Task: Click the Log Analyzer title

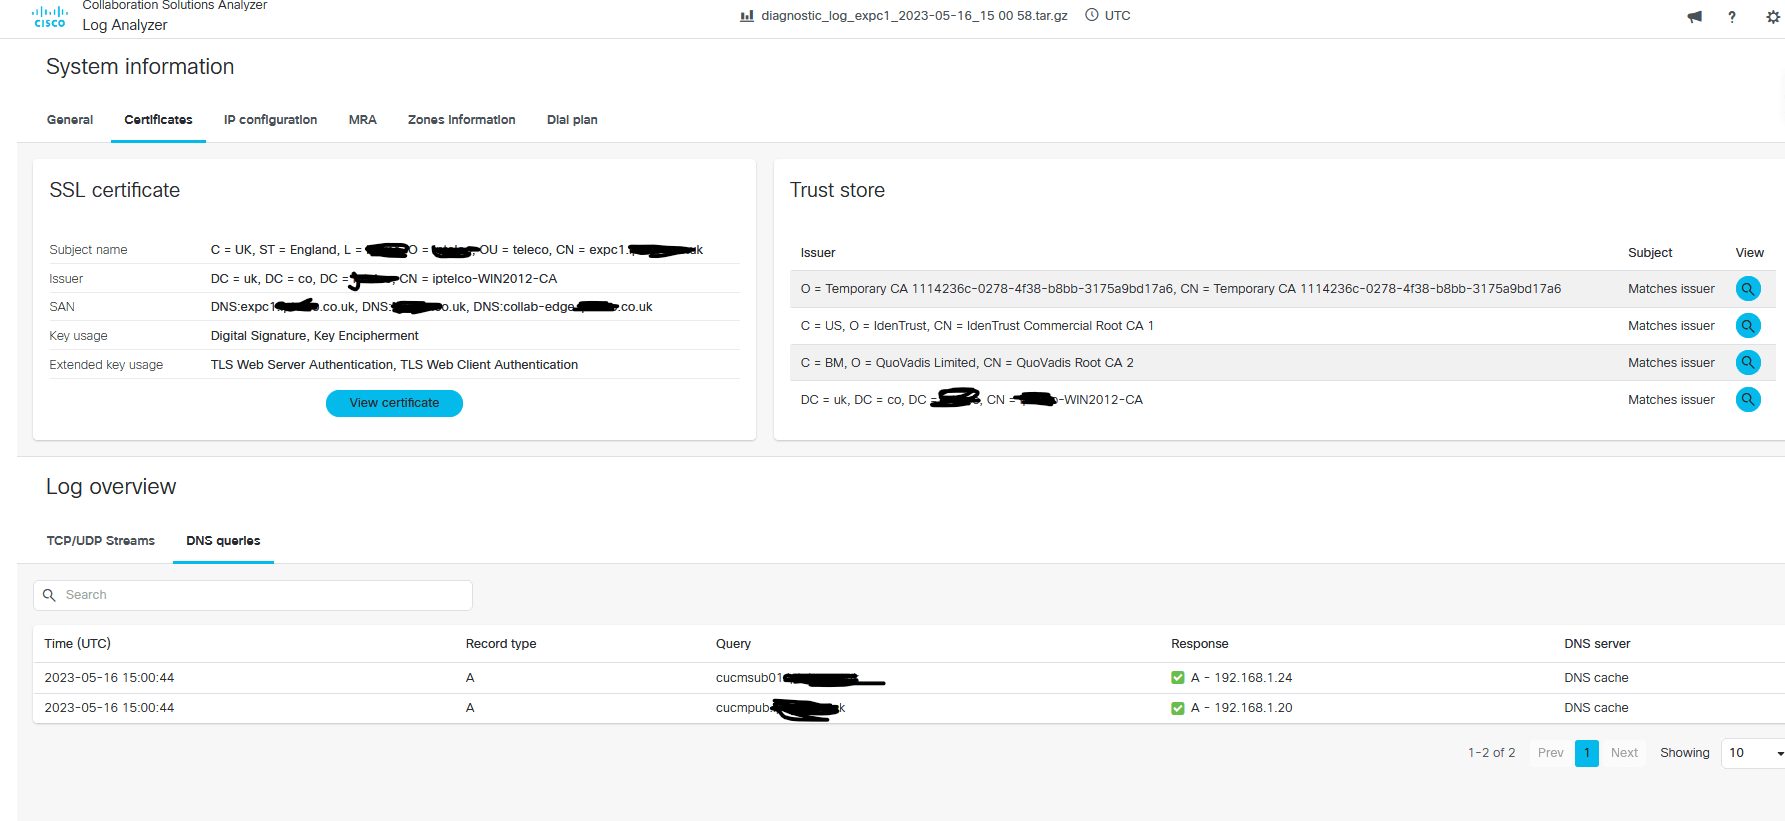Action: (125, 25)
